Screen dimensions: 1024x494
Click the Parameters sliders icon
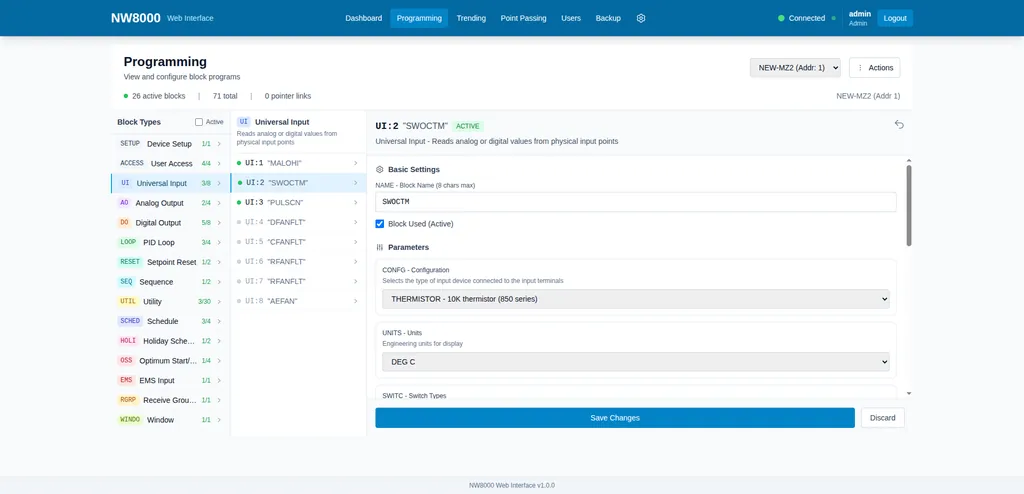click(379, 248)
